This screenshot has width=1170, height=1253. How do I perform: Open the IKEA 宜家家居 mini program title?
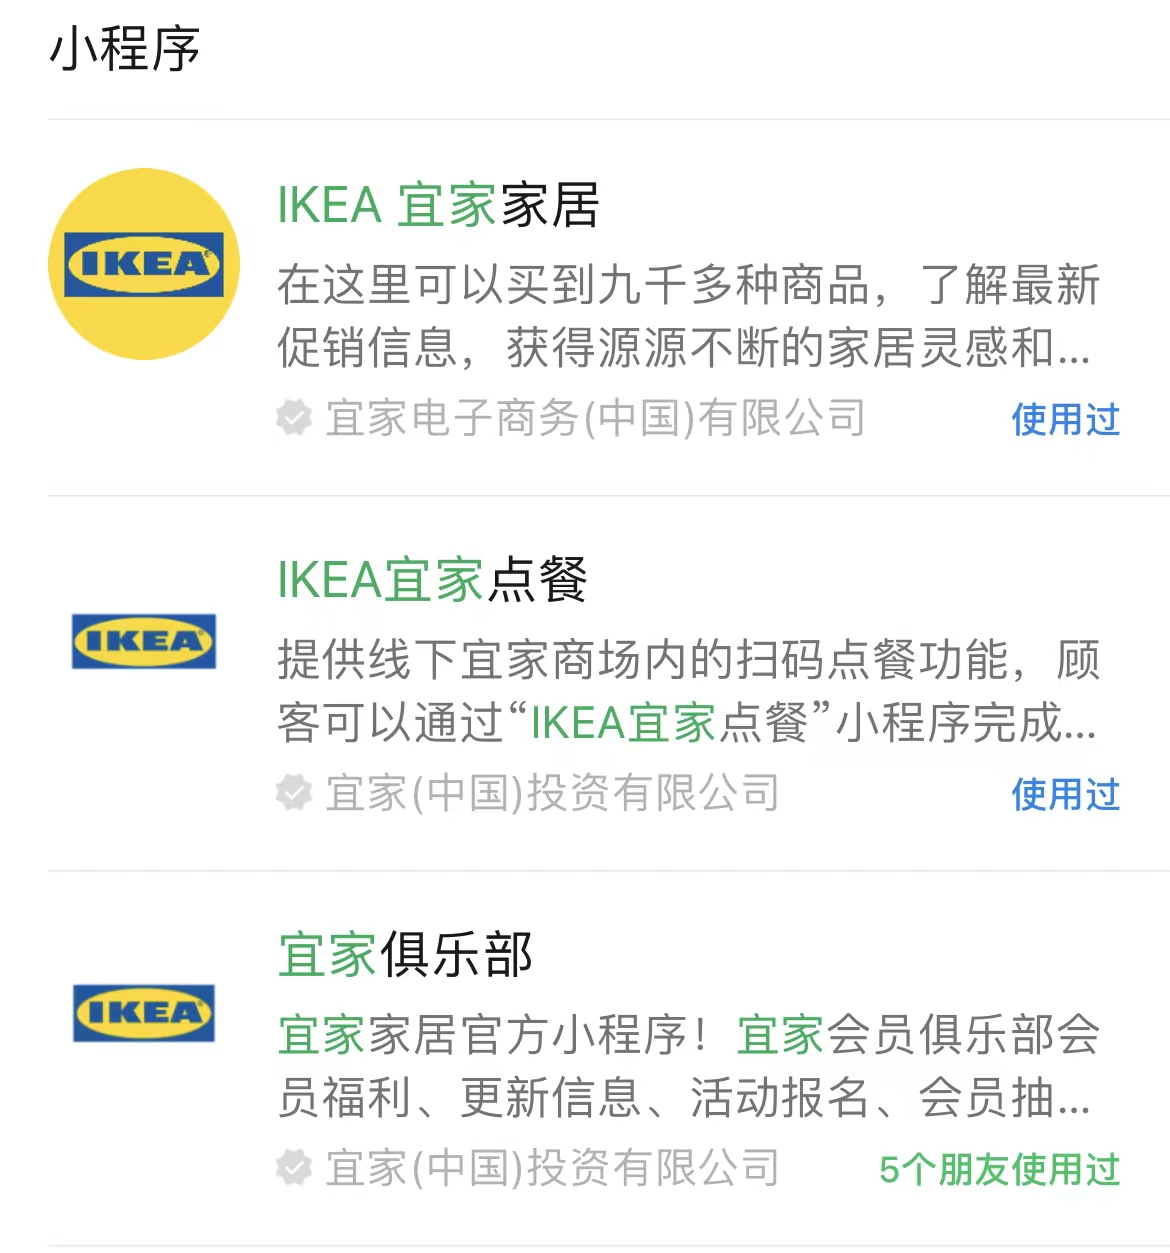tap(438, 205)
